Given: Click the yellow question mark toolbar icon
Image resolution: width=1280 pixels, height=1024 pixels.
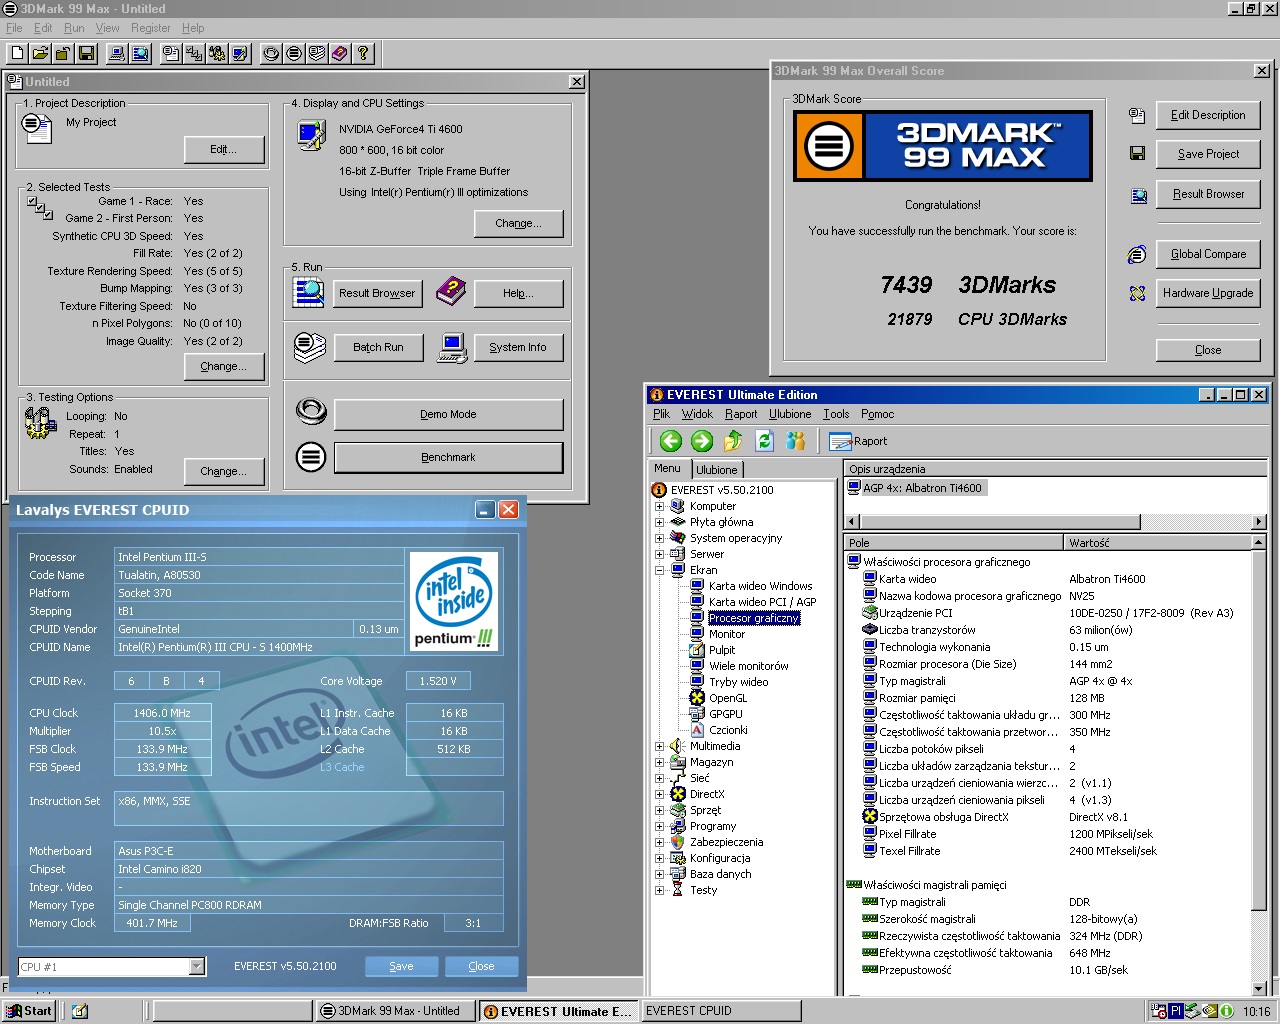Looking at the screenshot, I should tap(363, 54).
